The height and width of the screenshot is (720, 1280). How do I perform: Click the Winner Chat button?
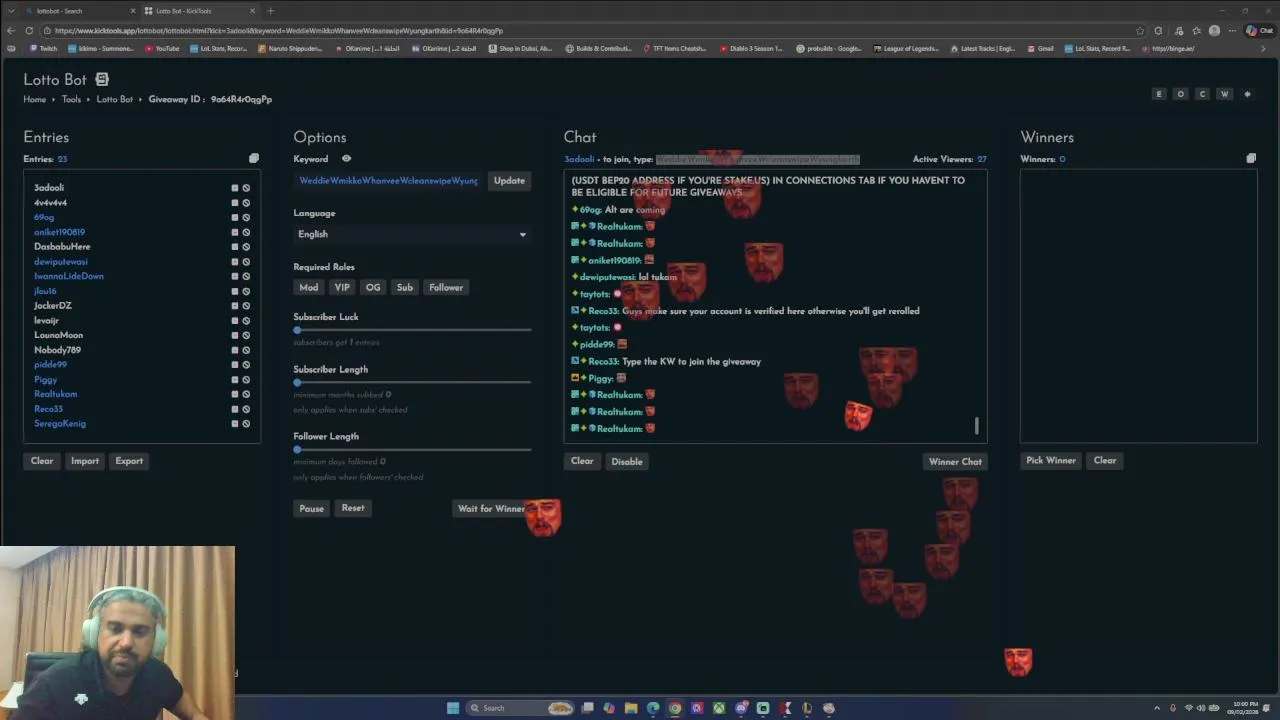coord(955,462)
